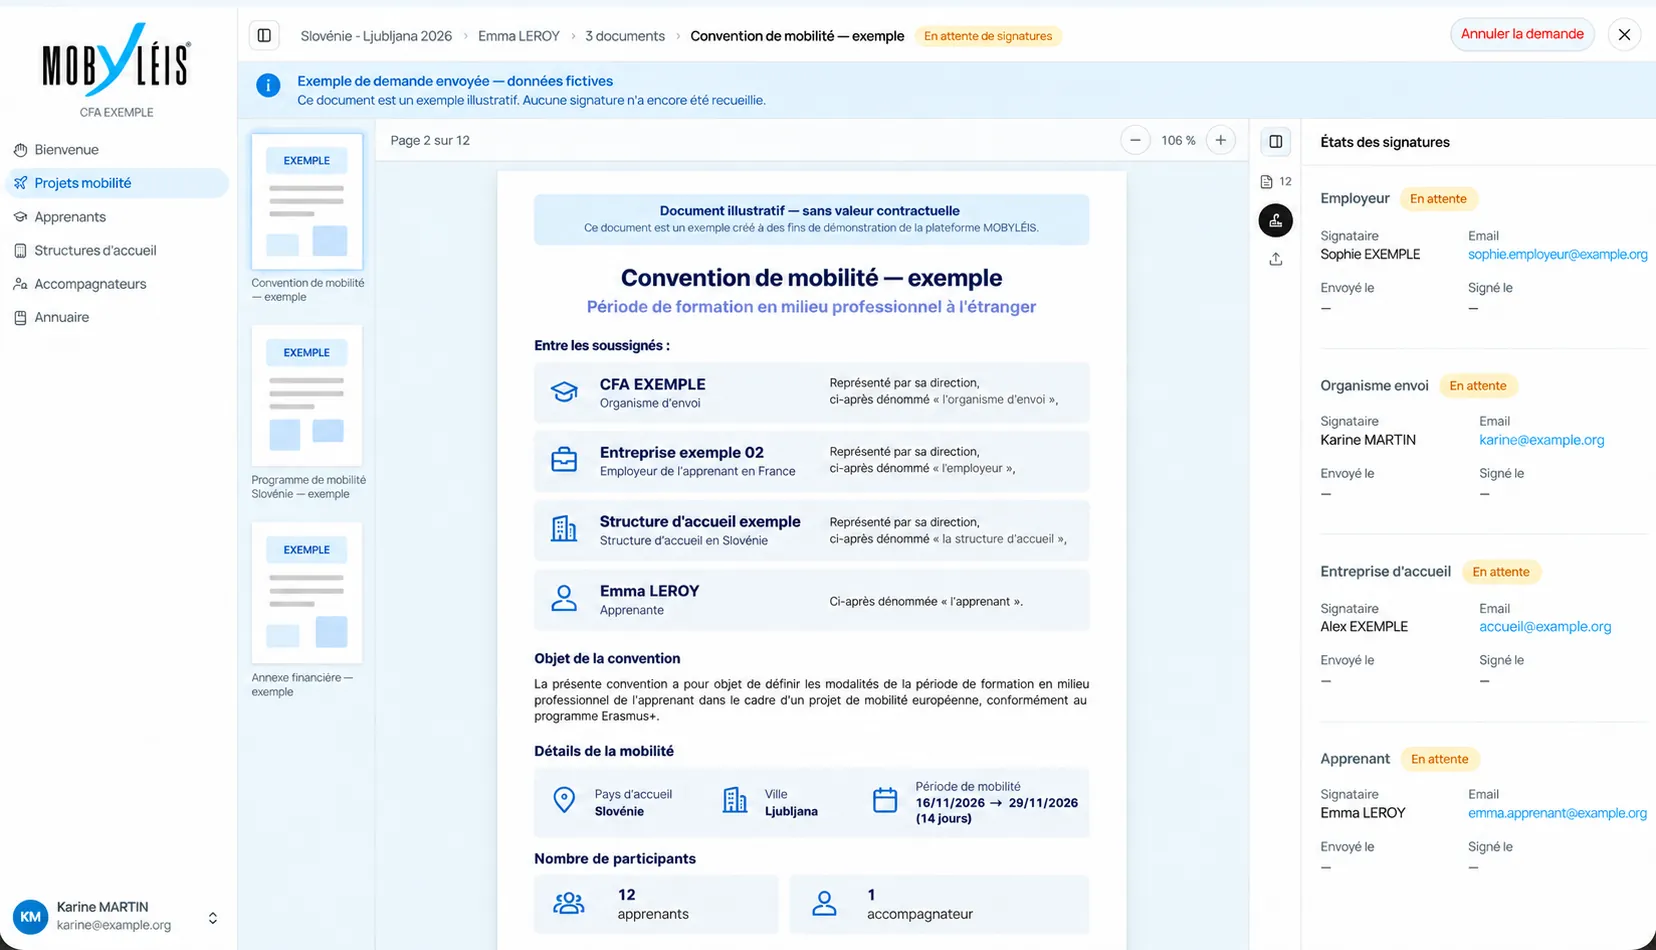Toggle the sidebar panel icon in the breadcrumb bar
Screen dimensions: 1656x950
coord(264,36)
